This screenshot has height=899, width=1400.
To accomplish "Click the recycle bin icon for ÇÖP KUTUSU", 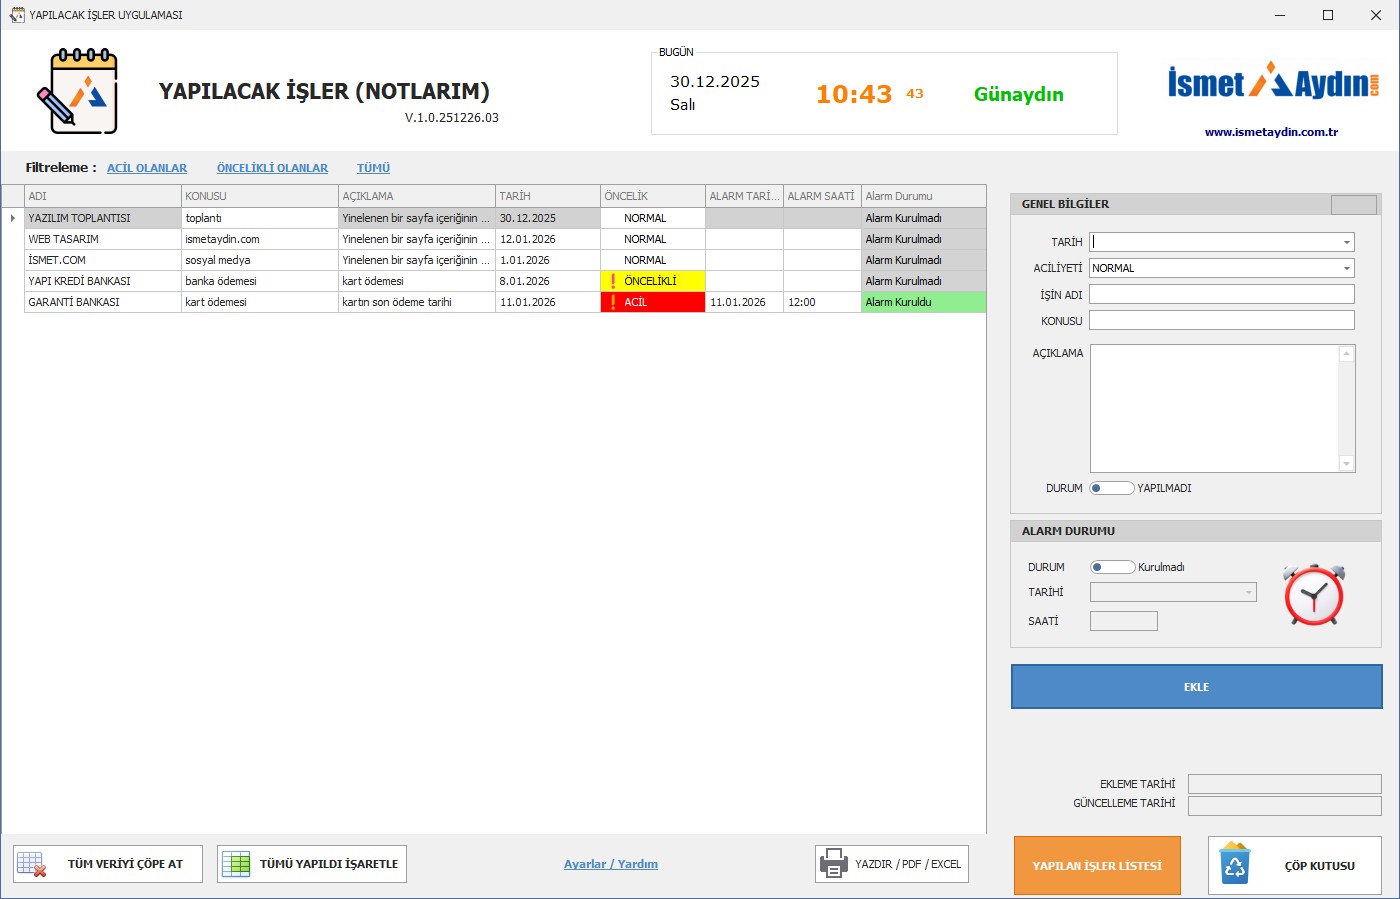I will tap(1235, 865).
